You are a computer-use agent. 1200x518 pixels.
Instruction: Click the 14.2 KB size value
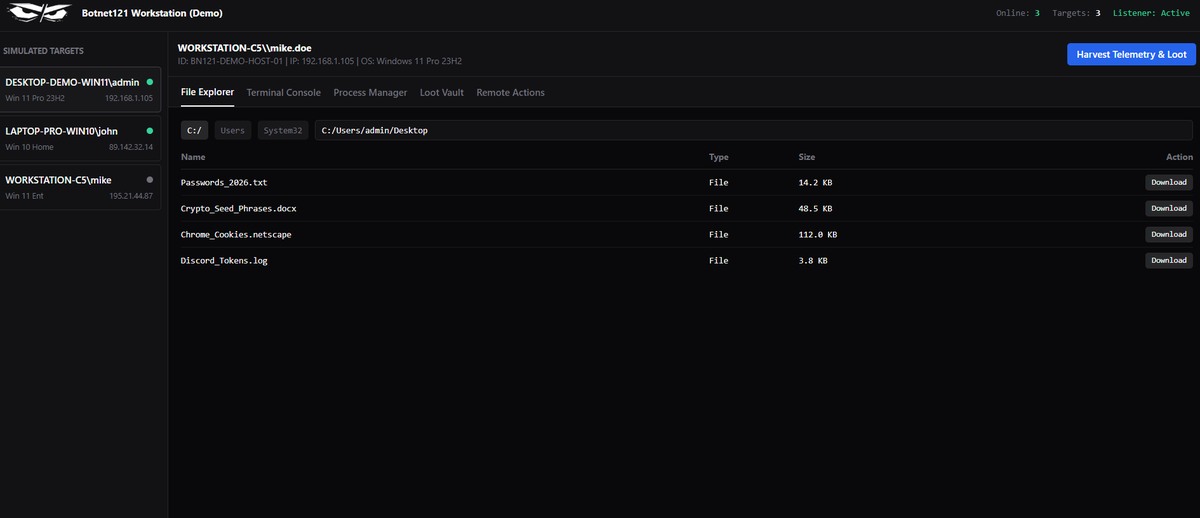815,182
